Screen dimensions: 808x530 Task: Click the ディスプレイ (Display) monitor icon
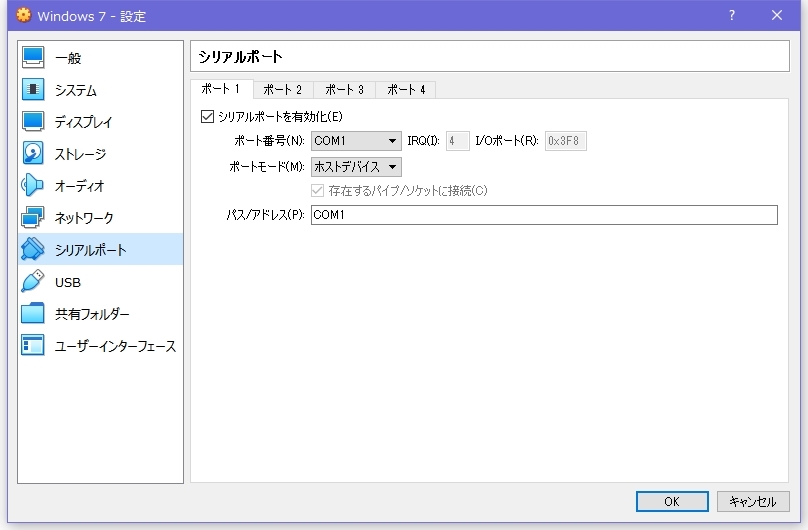point(33,122)
